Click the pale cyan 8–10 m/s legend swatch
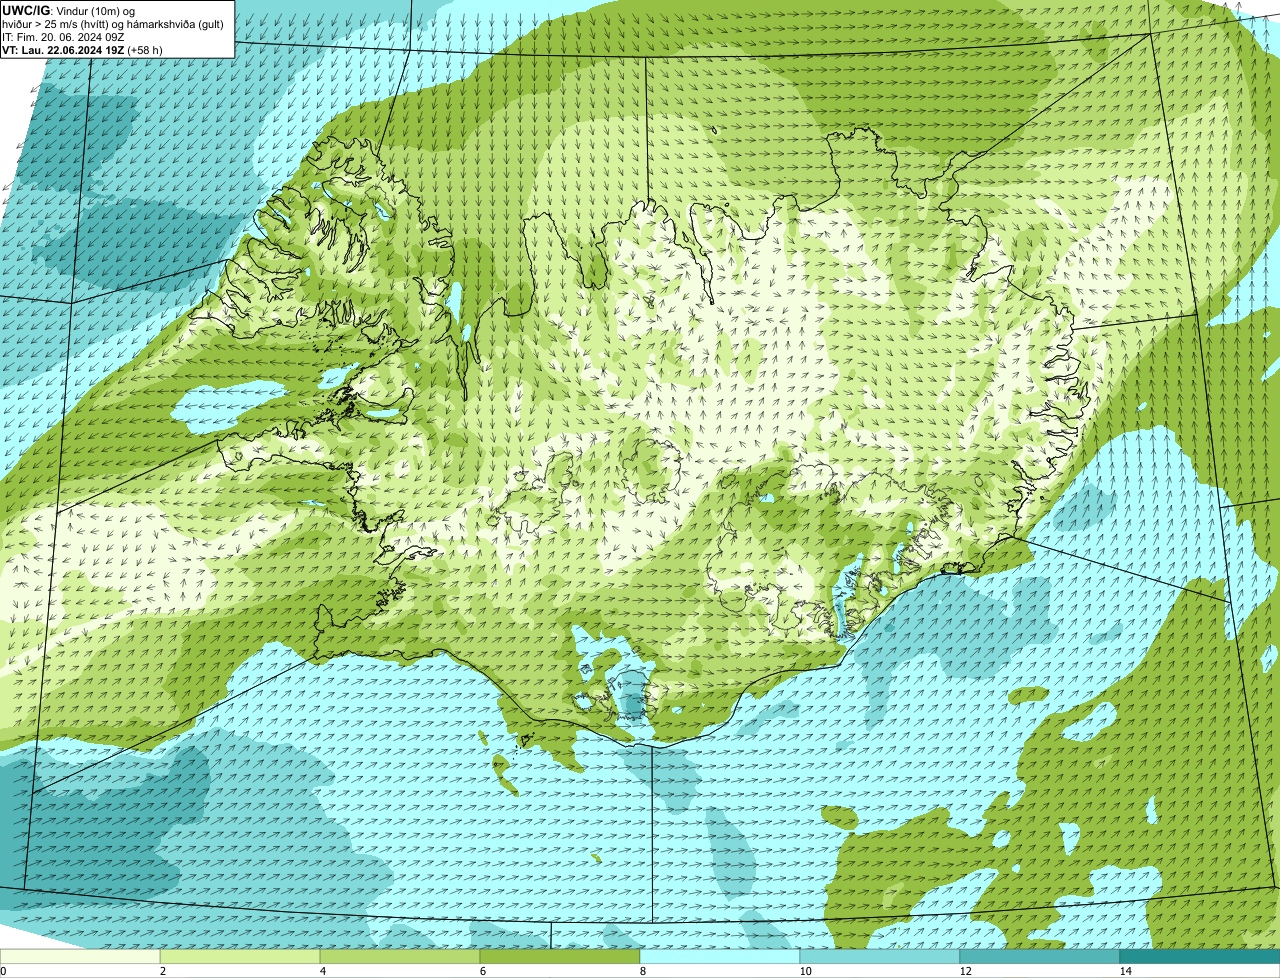 coord(720,956)
